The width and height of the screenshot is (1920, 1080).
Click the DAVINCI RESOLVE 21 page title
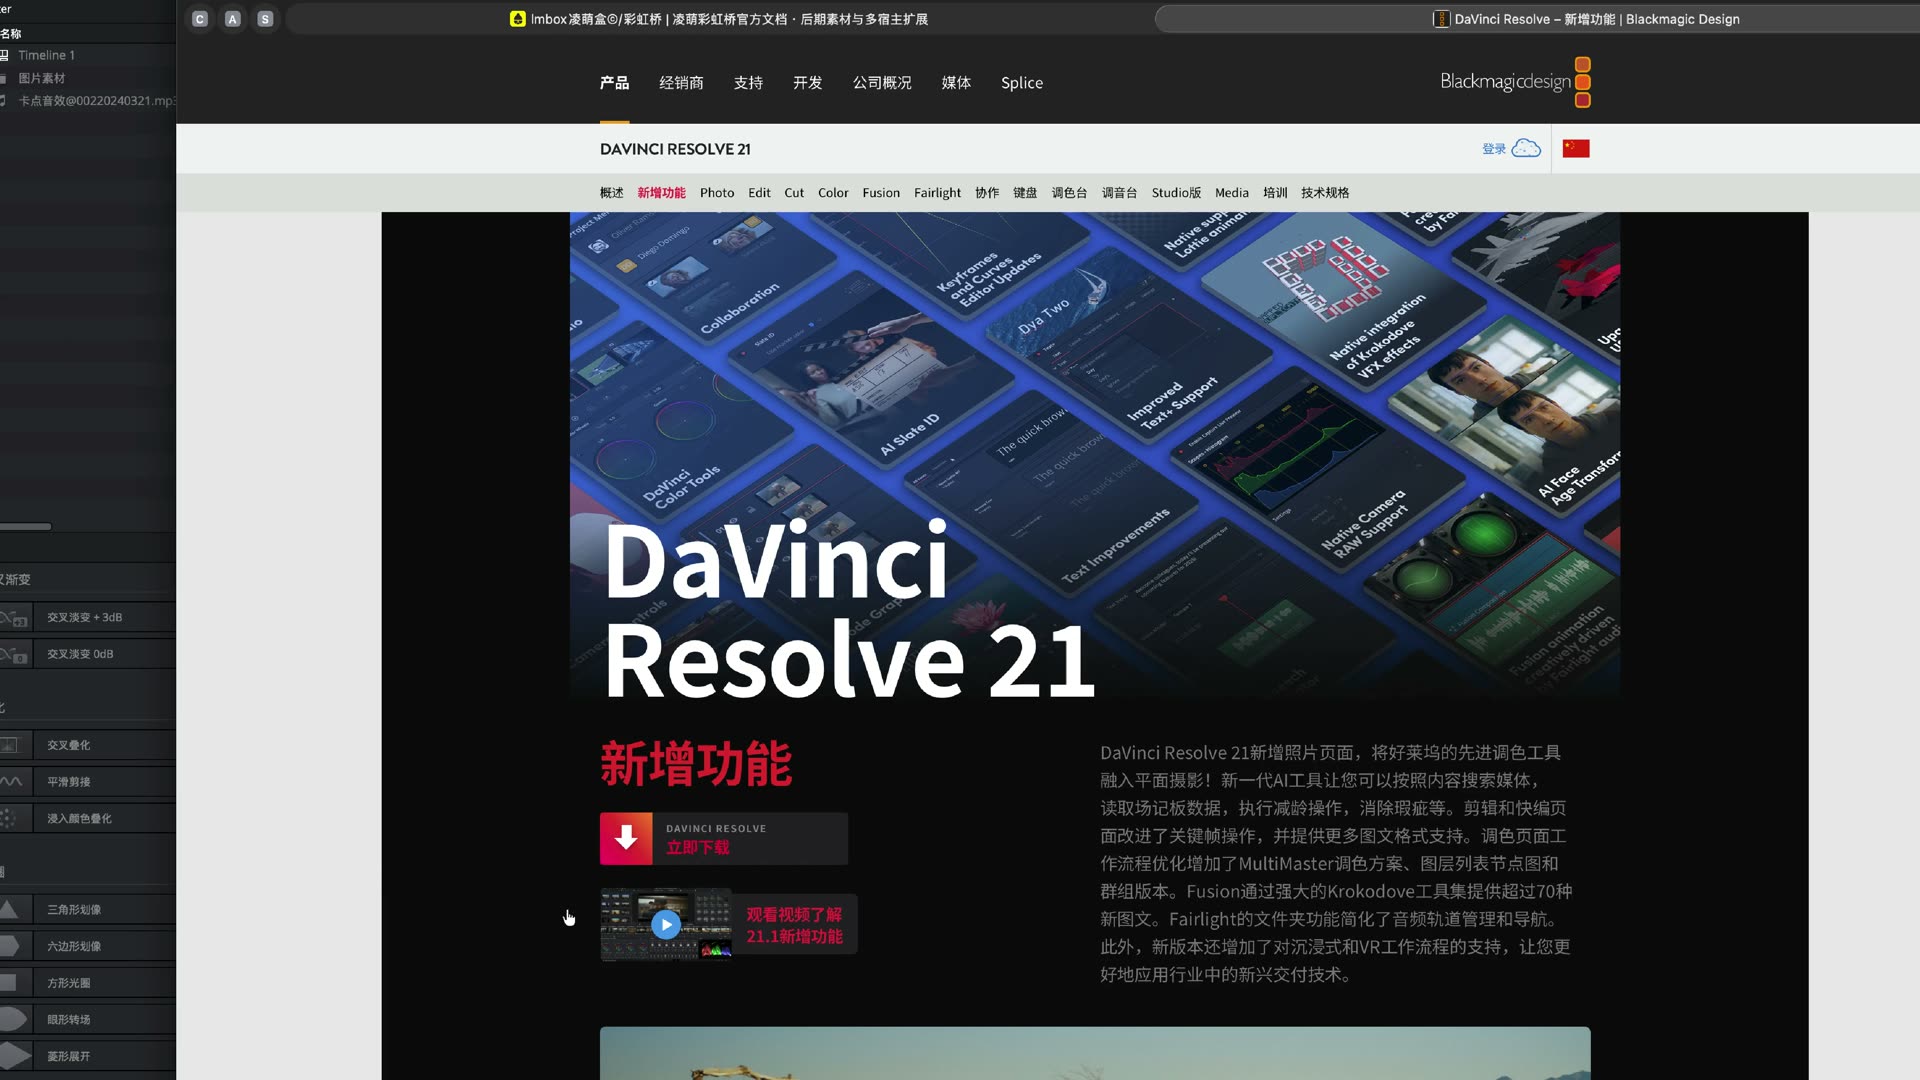coord(675,149)
